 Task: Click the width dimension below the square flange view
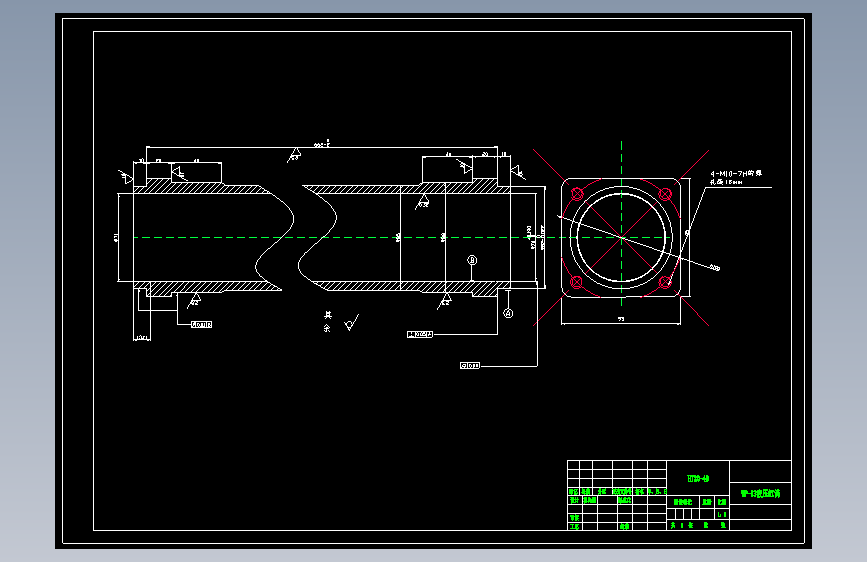coord(620,319)
